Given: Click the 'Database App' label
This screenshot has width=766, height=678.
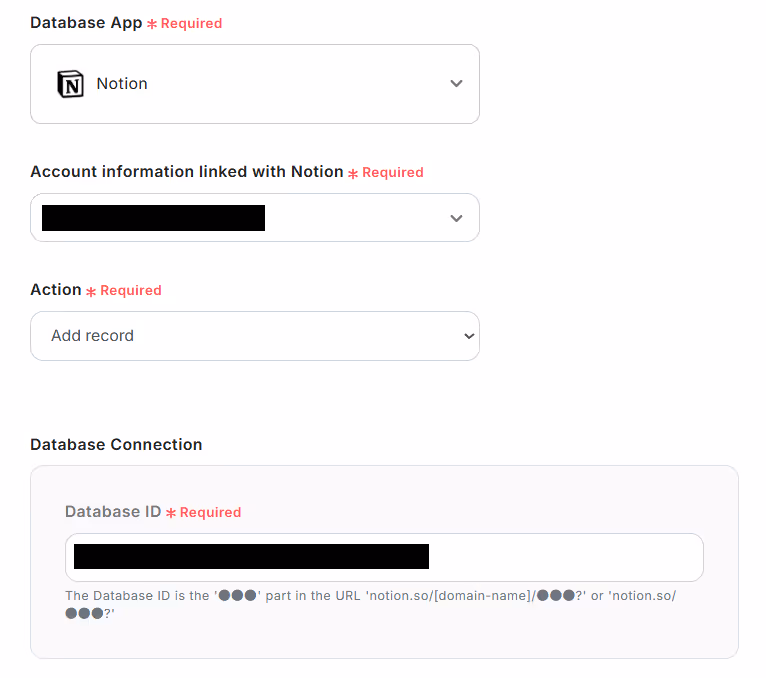Looking at the screenshot, I should coord(86,23).
